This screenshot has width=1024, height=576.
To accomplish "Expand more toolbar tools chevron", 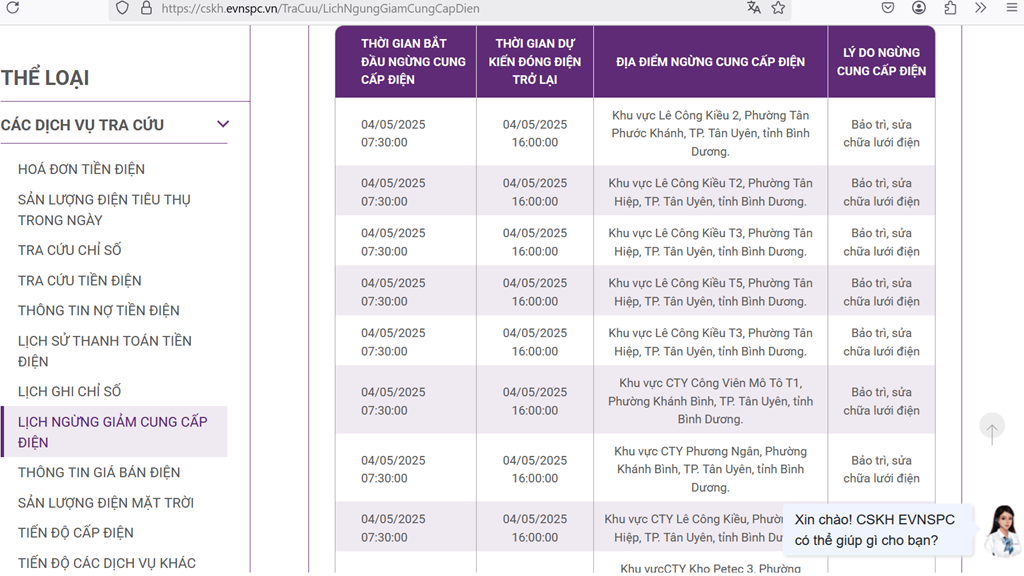I will [980, 8].
